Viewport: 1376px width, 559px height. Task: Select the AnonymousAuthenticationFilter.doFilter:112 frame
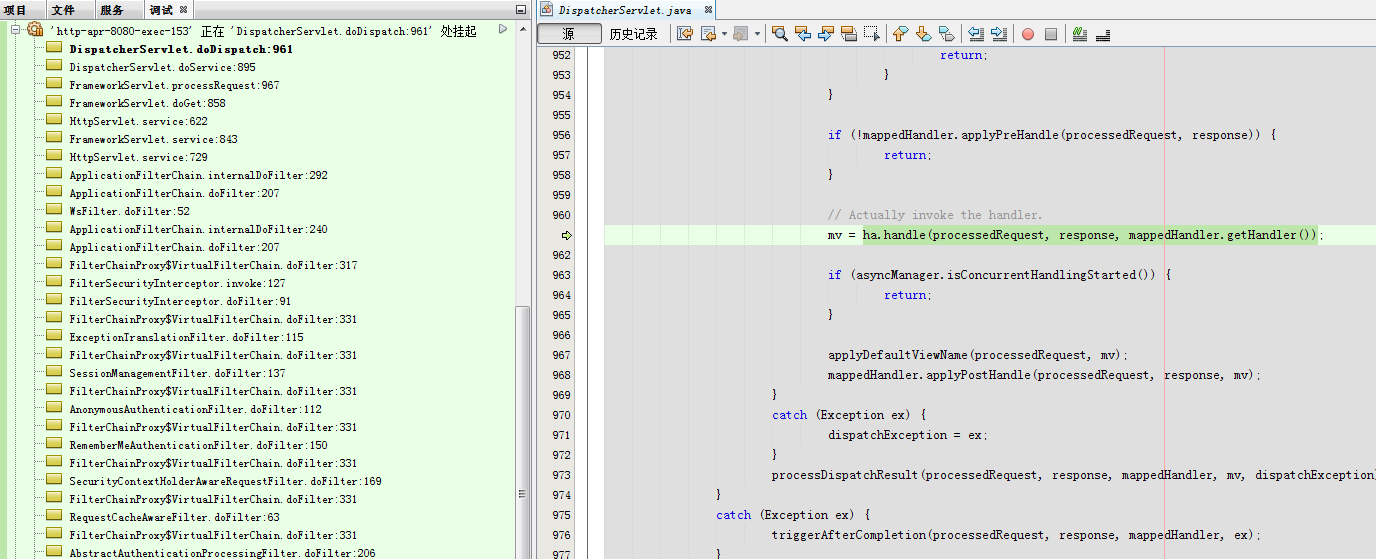point(195,409)
